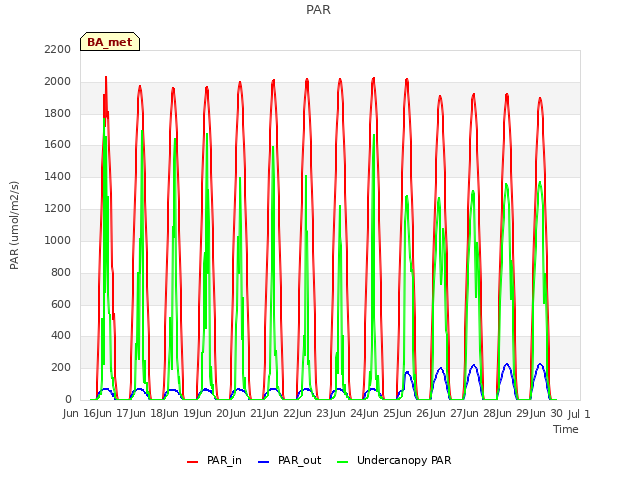
Task: Click the 1200 y-axis tick label
Action: pos(58,208)
